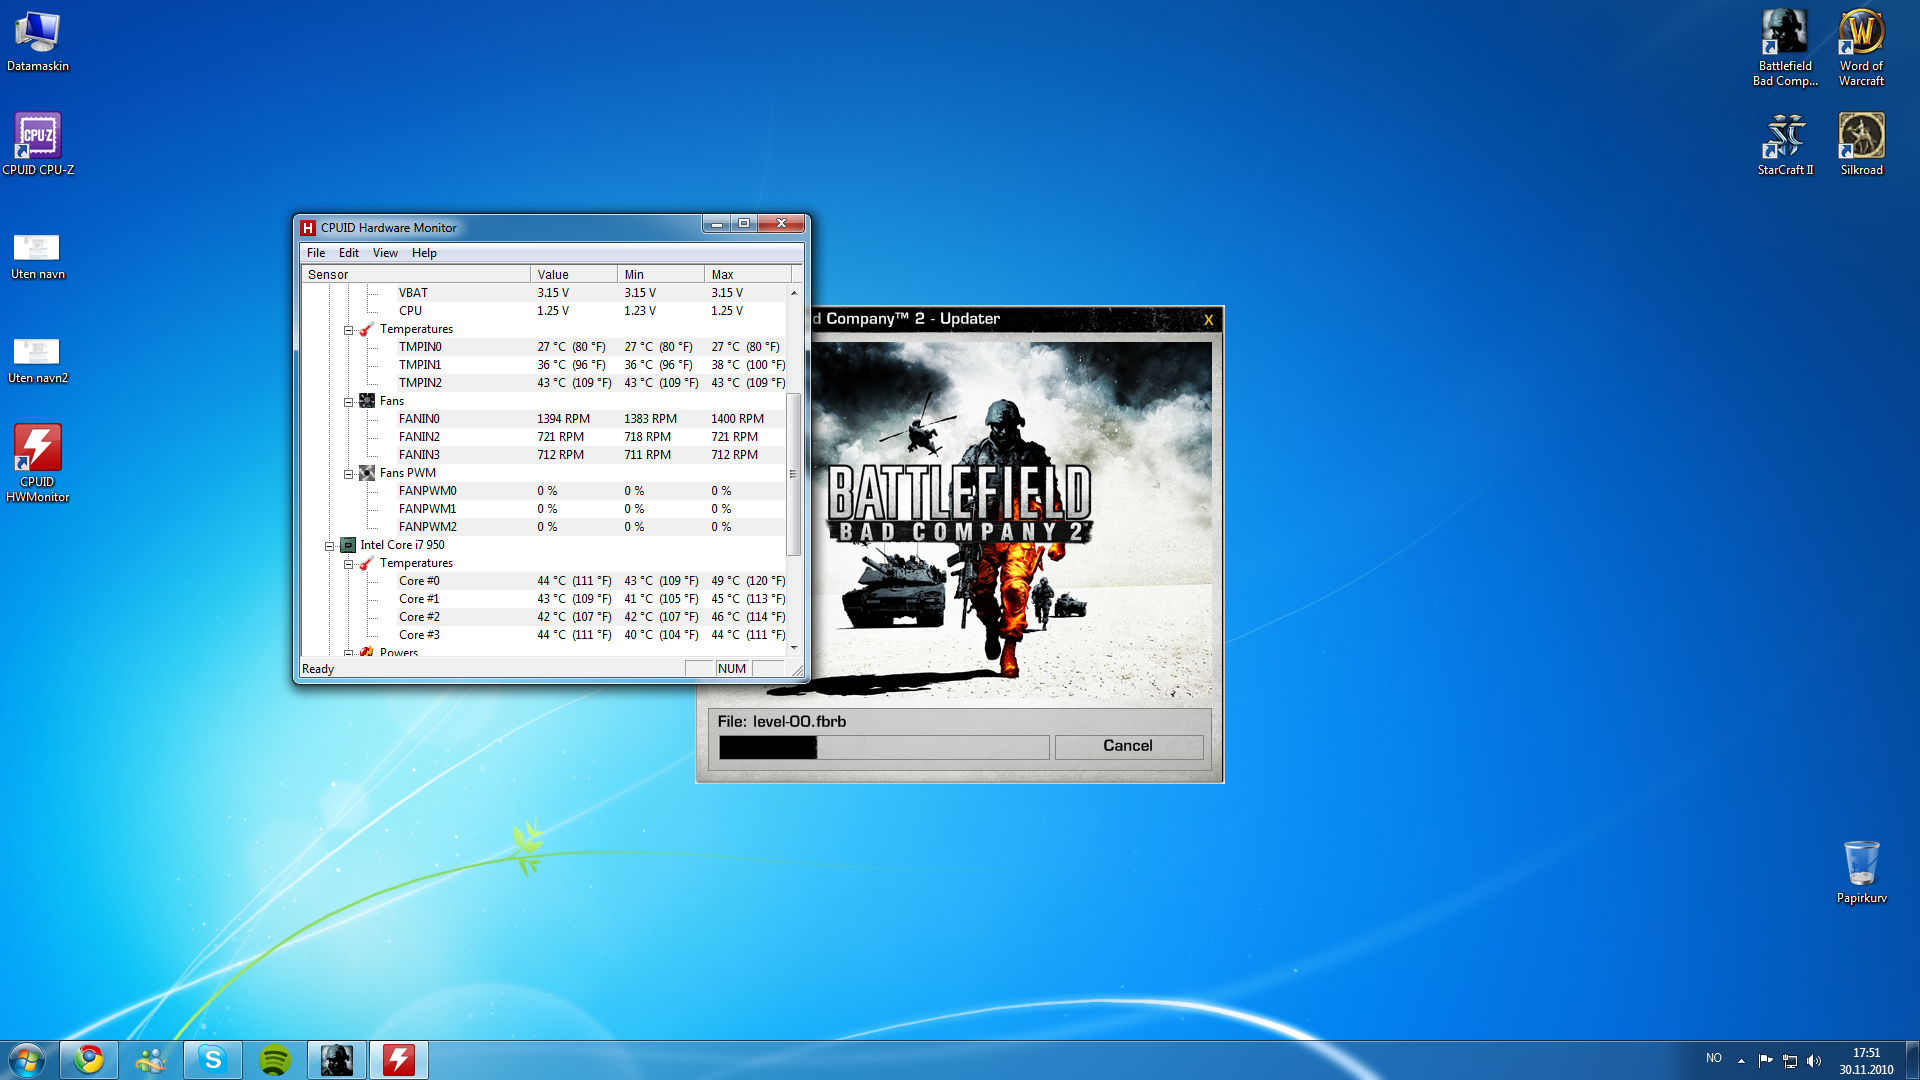Open the Datamaskin desktop icon
Image resolution: width=1920 pixels, height=1080 pixels.
pos(37,40)
